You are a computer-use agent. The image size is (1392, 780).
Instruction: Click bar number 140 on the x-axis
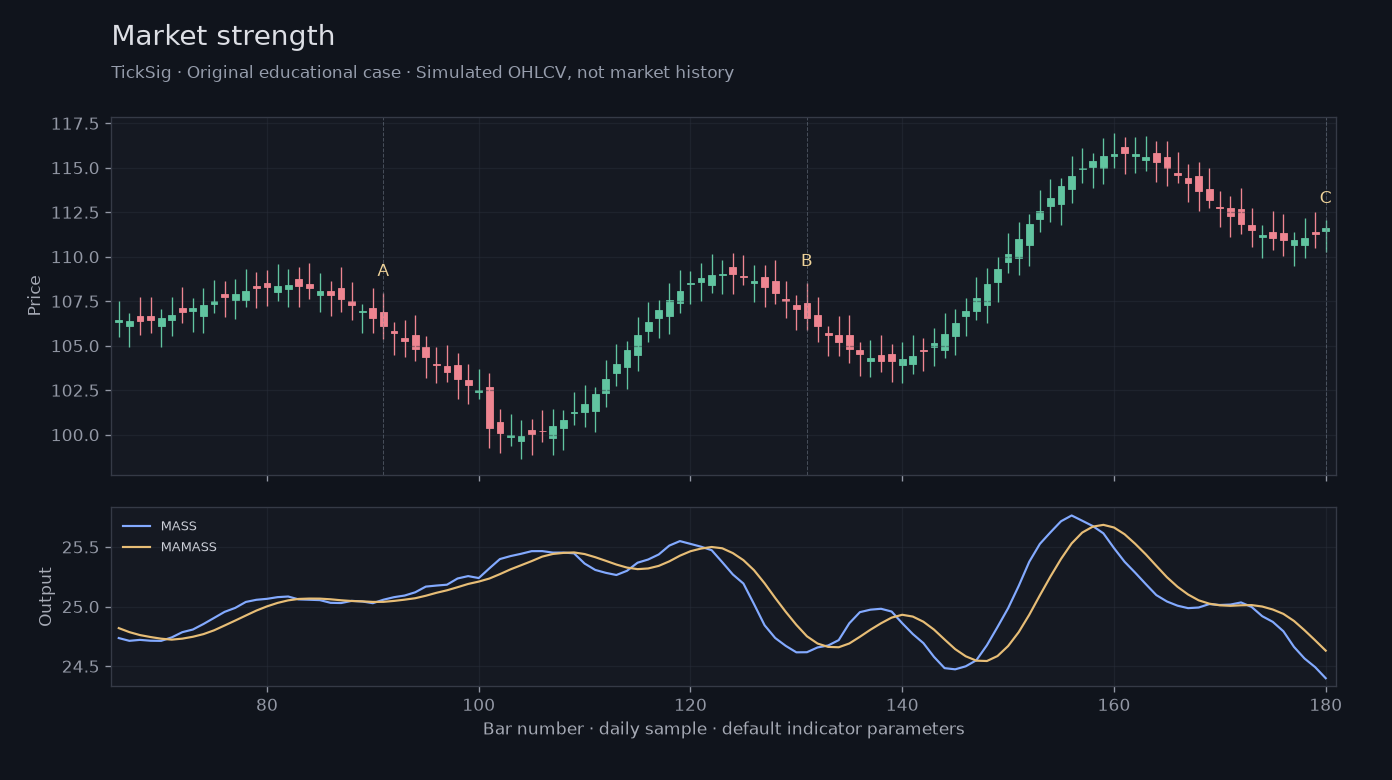(902, 704)
